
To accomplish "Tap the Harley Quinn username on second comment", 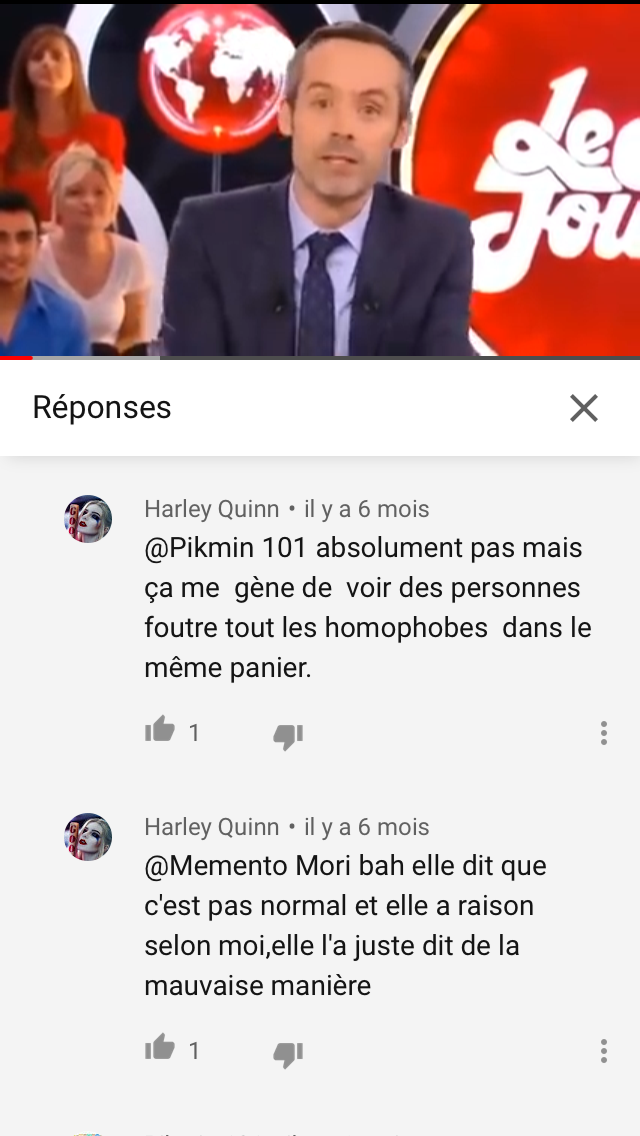I will point(212,827).
